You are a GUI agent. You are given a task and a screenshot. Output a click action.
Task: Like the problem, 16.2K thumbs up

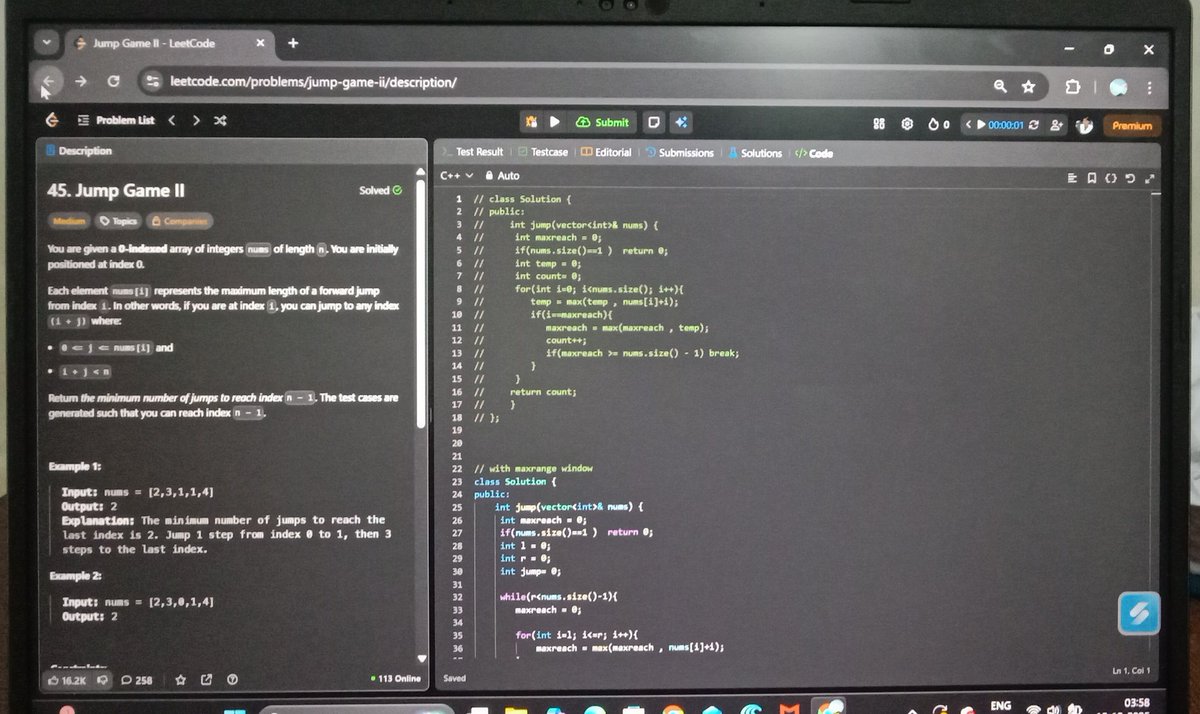[x=69, y=680]
